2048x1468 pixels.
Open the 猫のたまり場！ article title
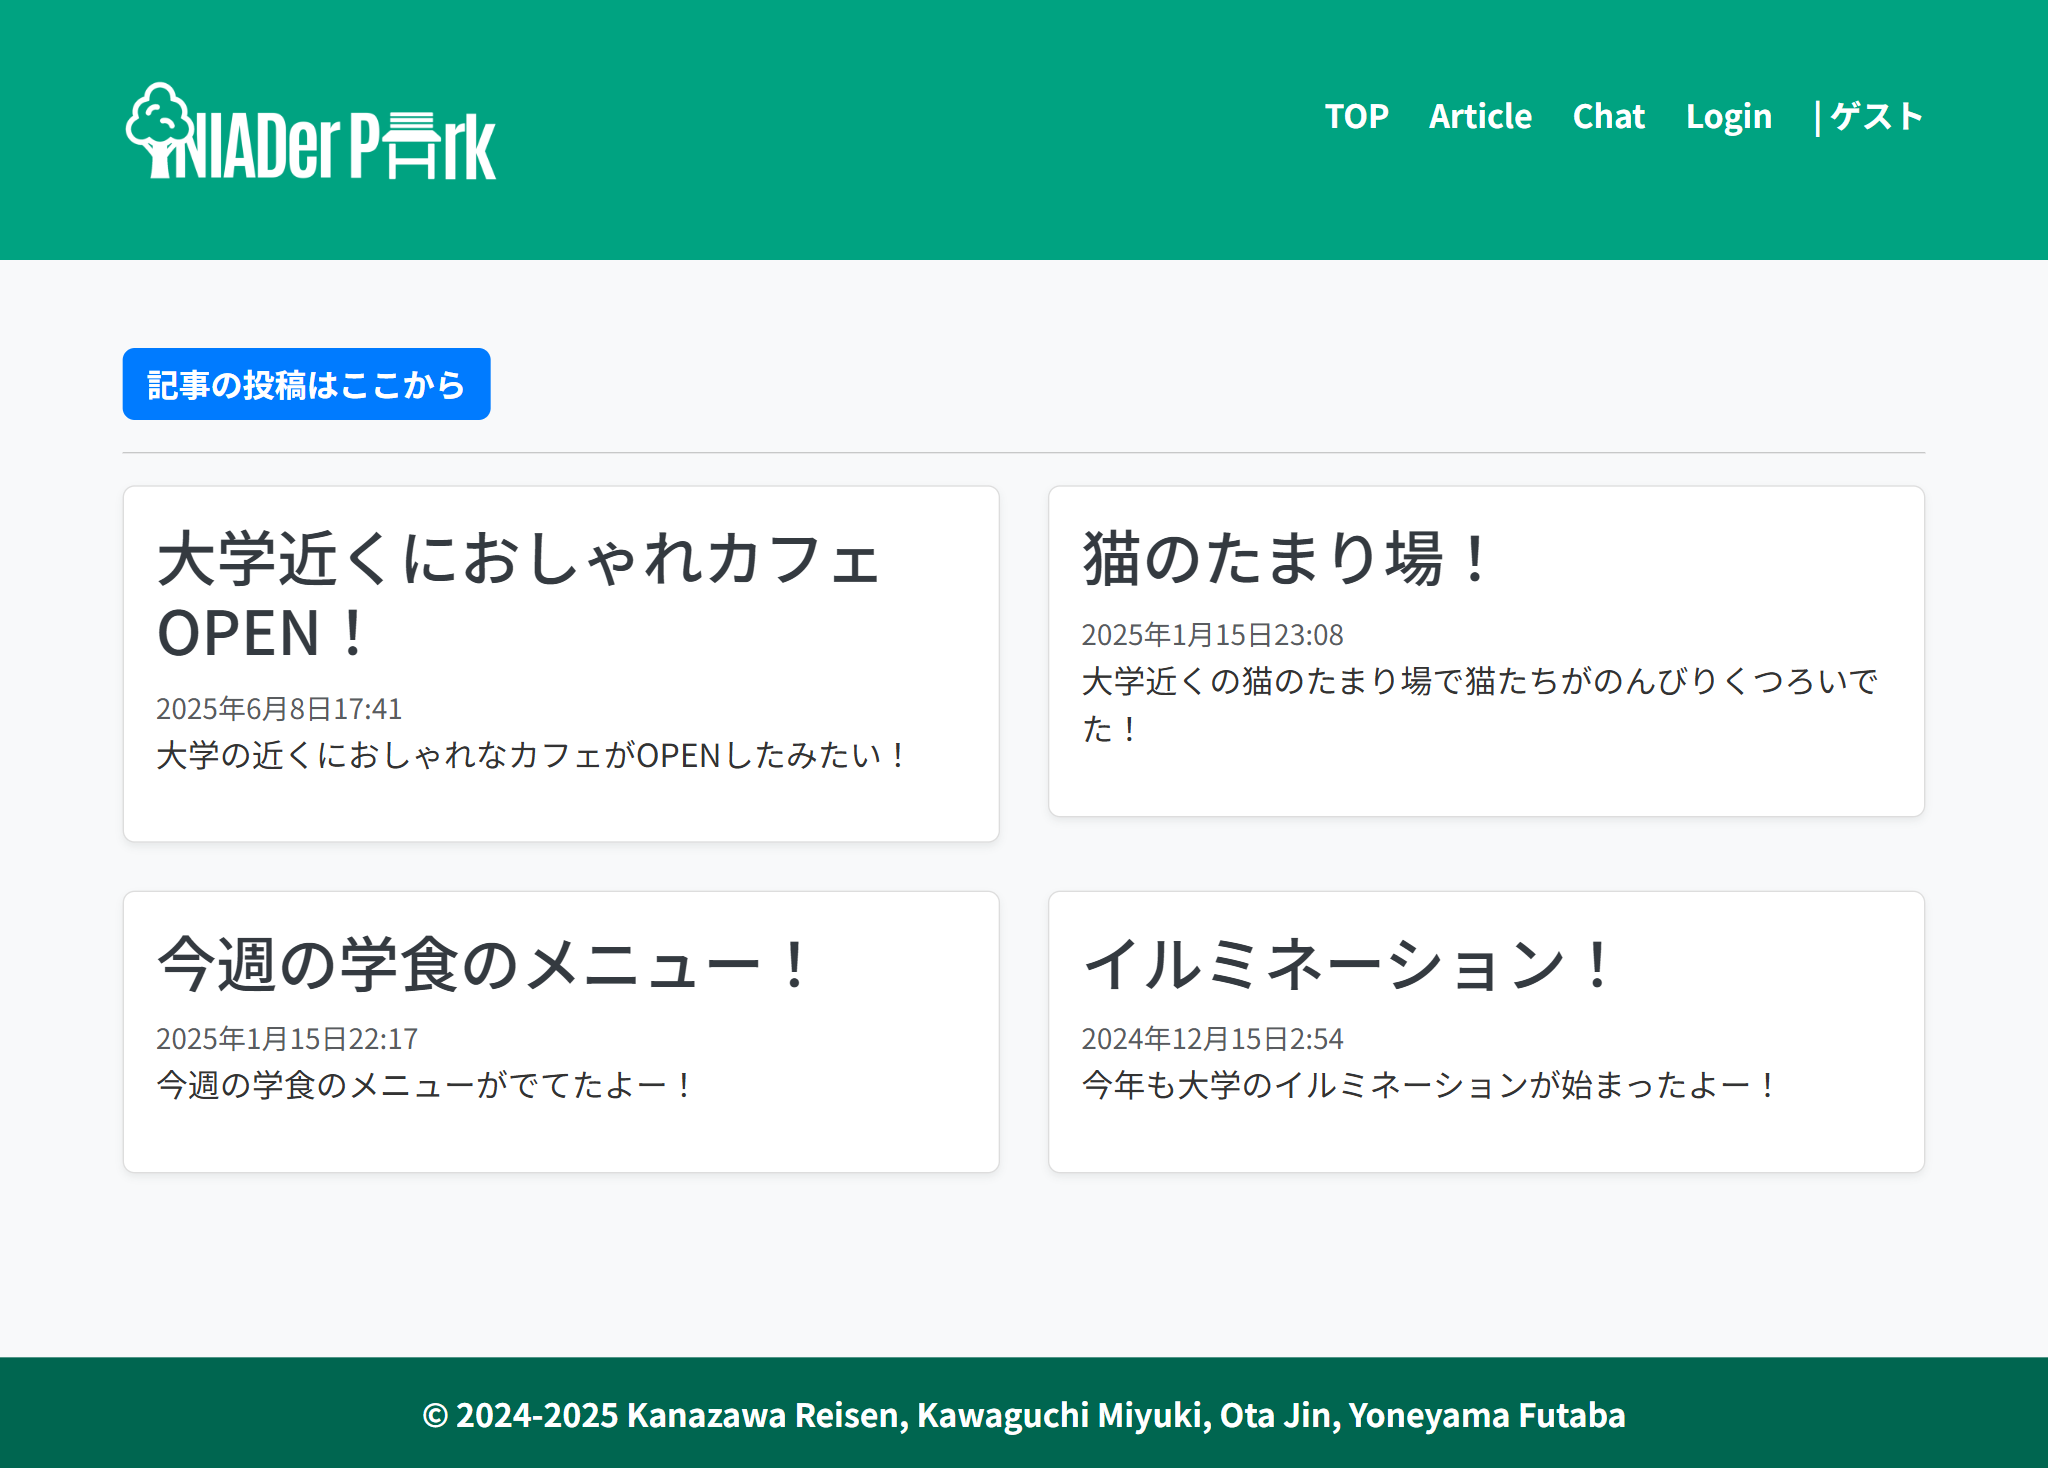pos(1288,558)
